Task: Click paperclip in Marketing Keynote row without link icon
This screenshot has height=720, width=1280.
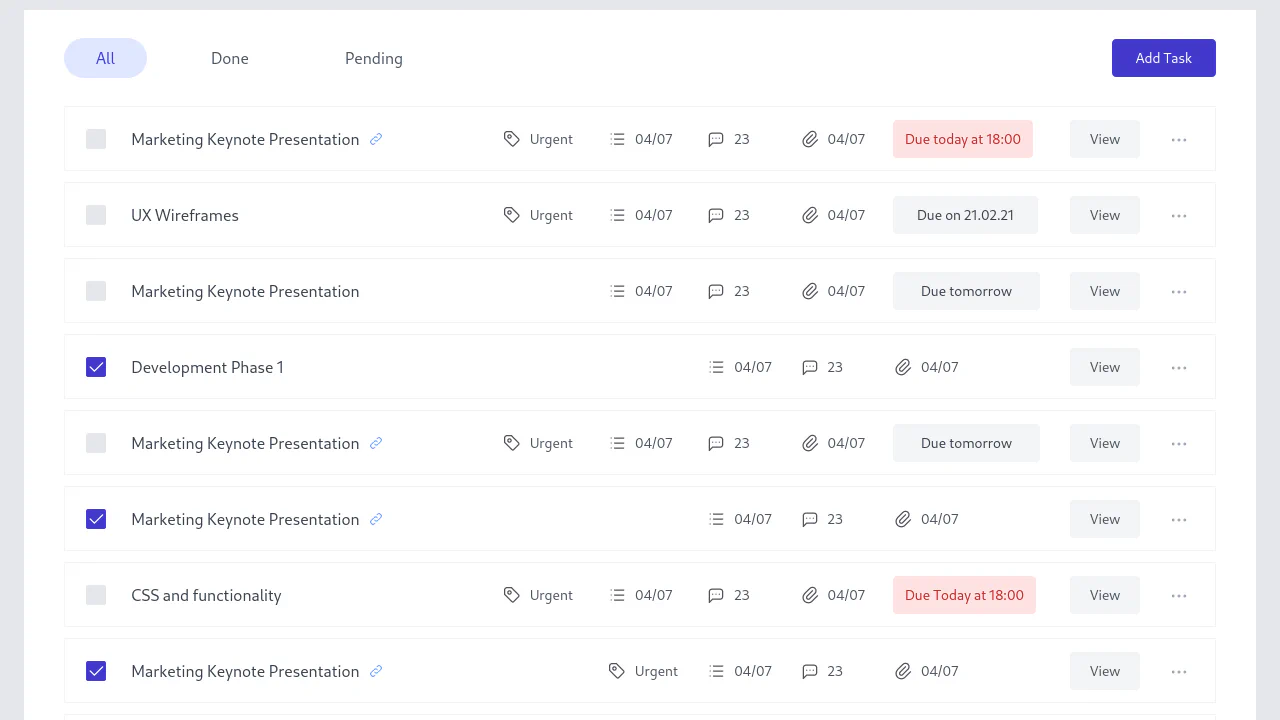Action: click(x=810, y=291)
